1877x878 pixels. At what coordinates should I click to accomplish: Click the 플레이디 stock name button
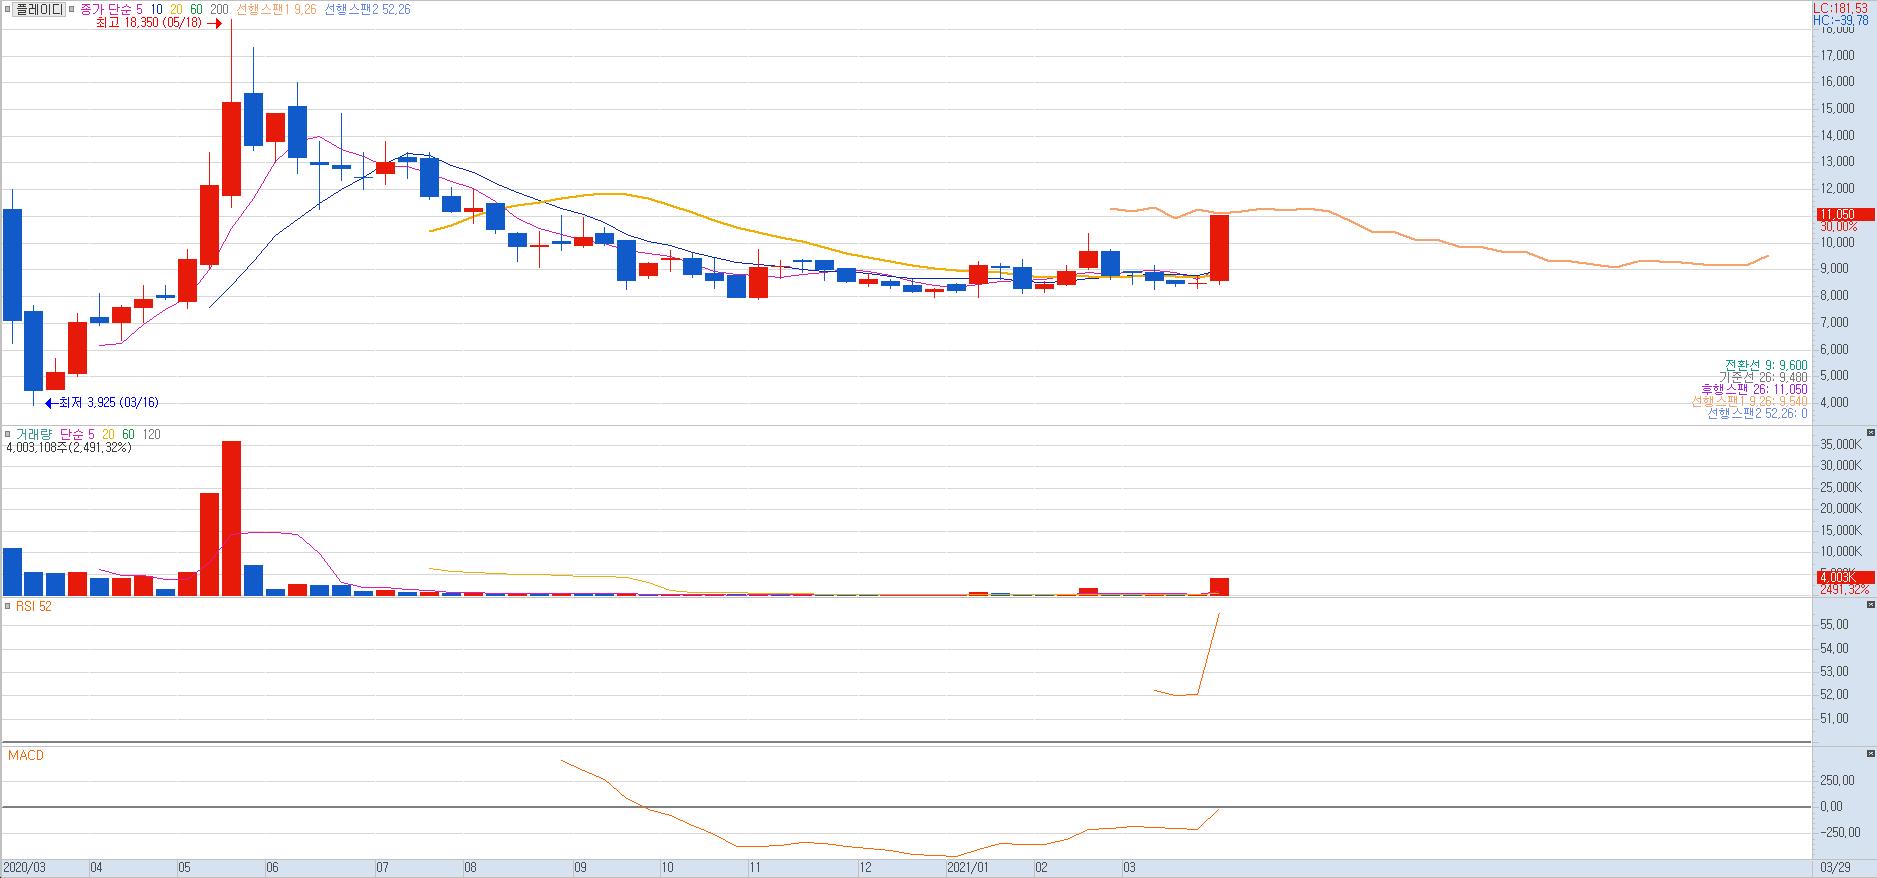coord(40,9)
